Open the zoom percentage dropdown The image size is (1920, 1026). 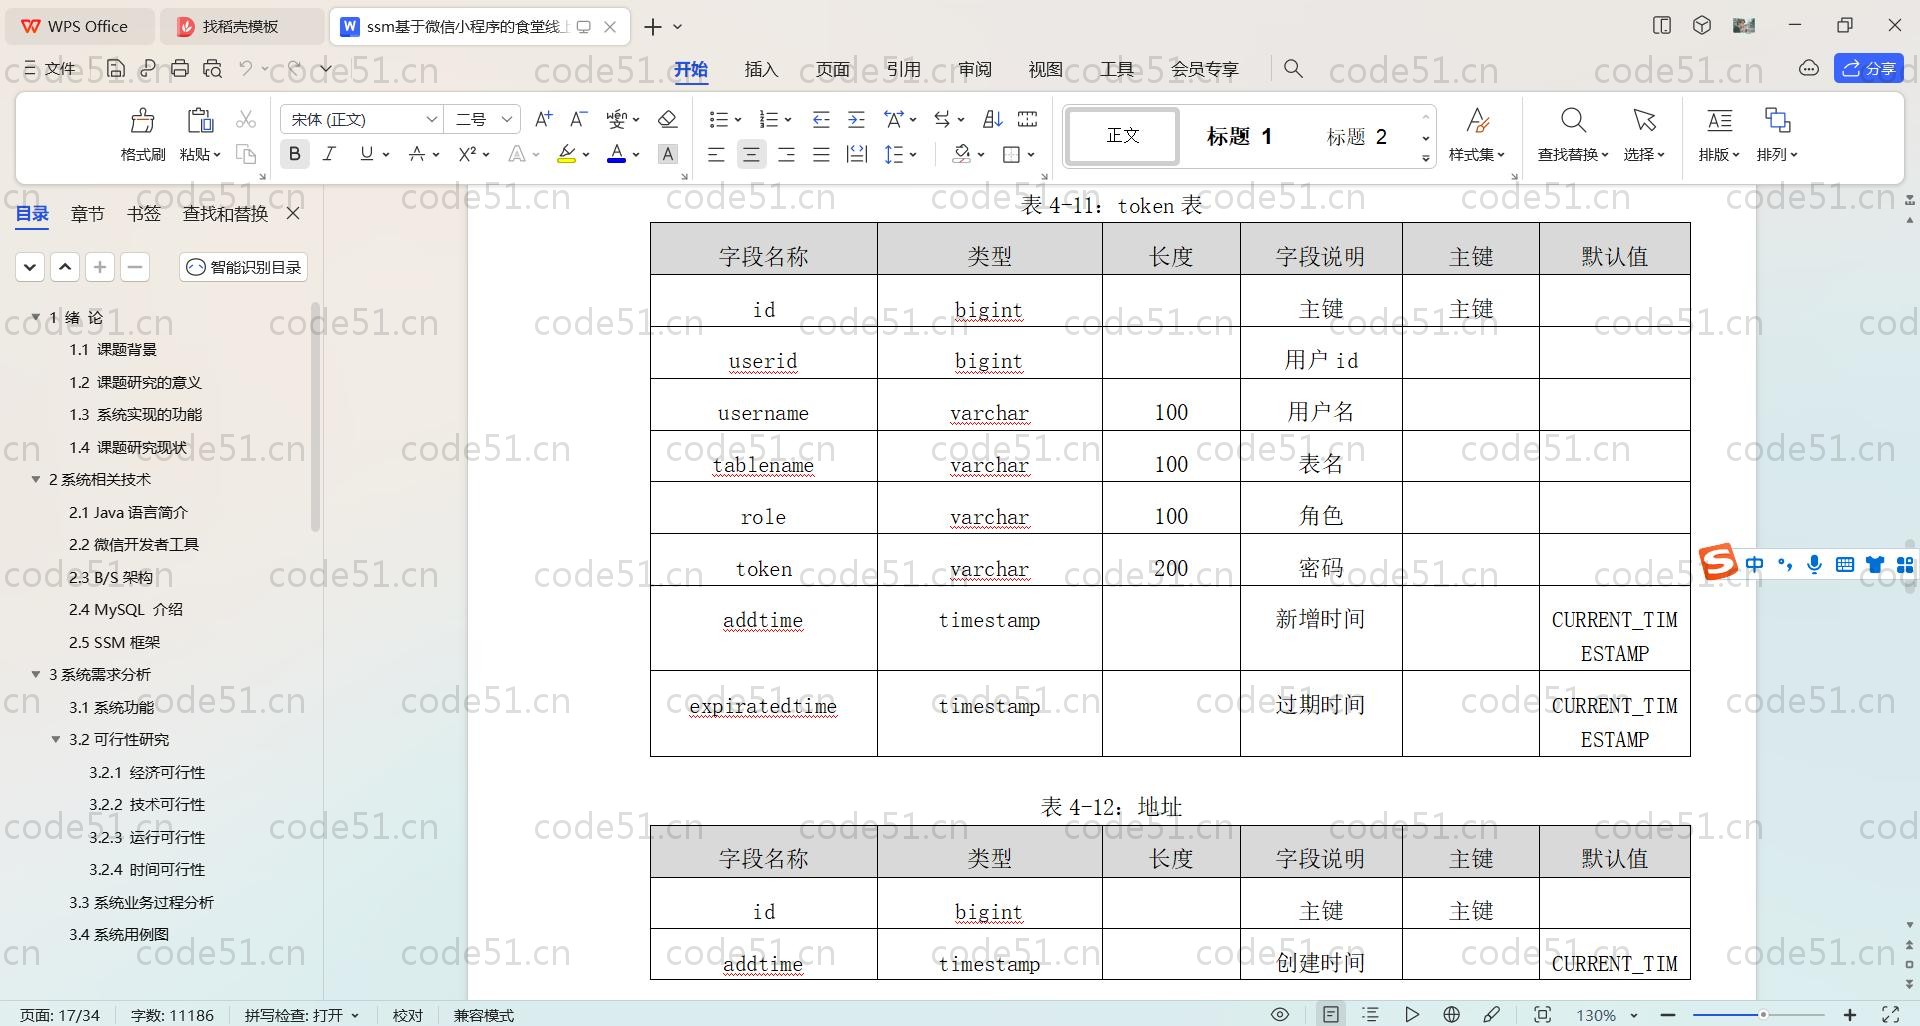1634,1015
